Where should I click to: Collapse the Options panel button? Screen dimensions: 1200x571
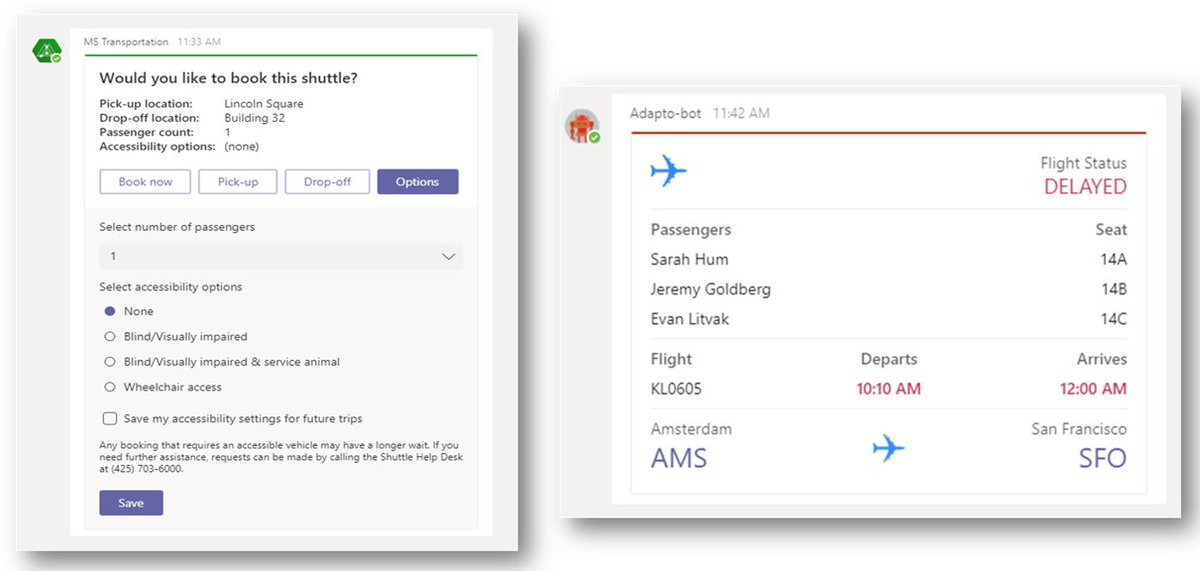coord(417,182)
